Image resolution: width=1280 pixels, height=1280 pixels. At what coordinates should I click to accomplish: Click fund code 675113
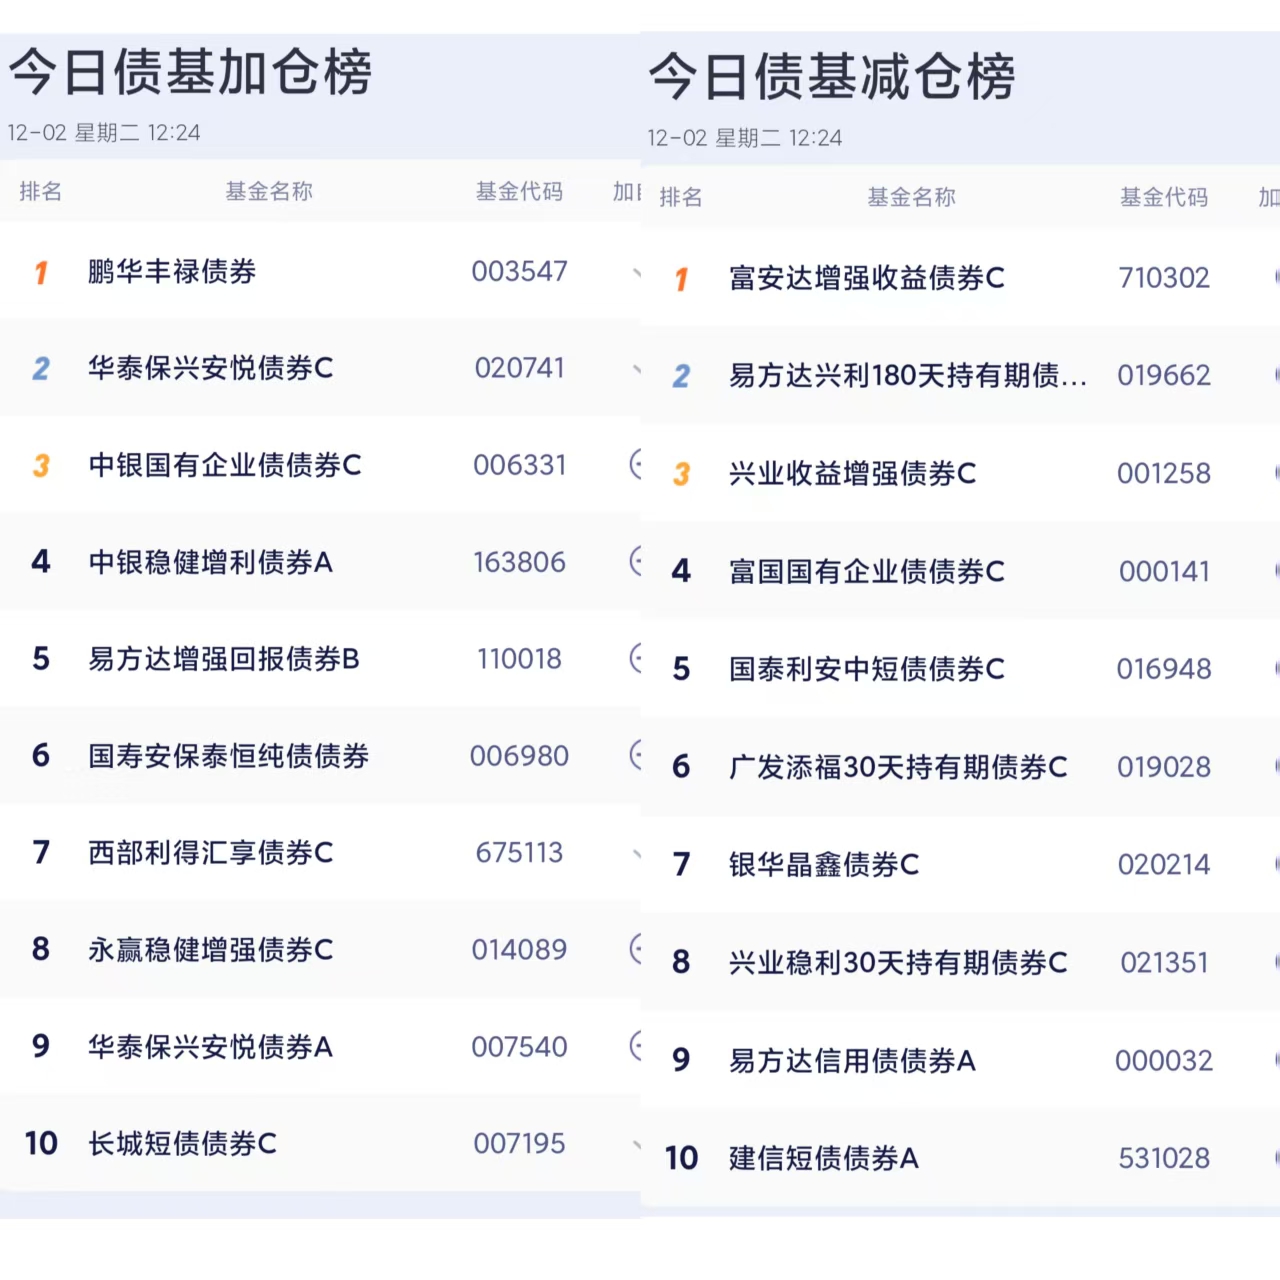[x=519, y=852]
